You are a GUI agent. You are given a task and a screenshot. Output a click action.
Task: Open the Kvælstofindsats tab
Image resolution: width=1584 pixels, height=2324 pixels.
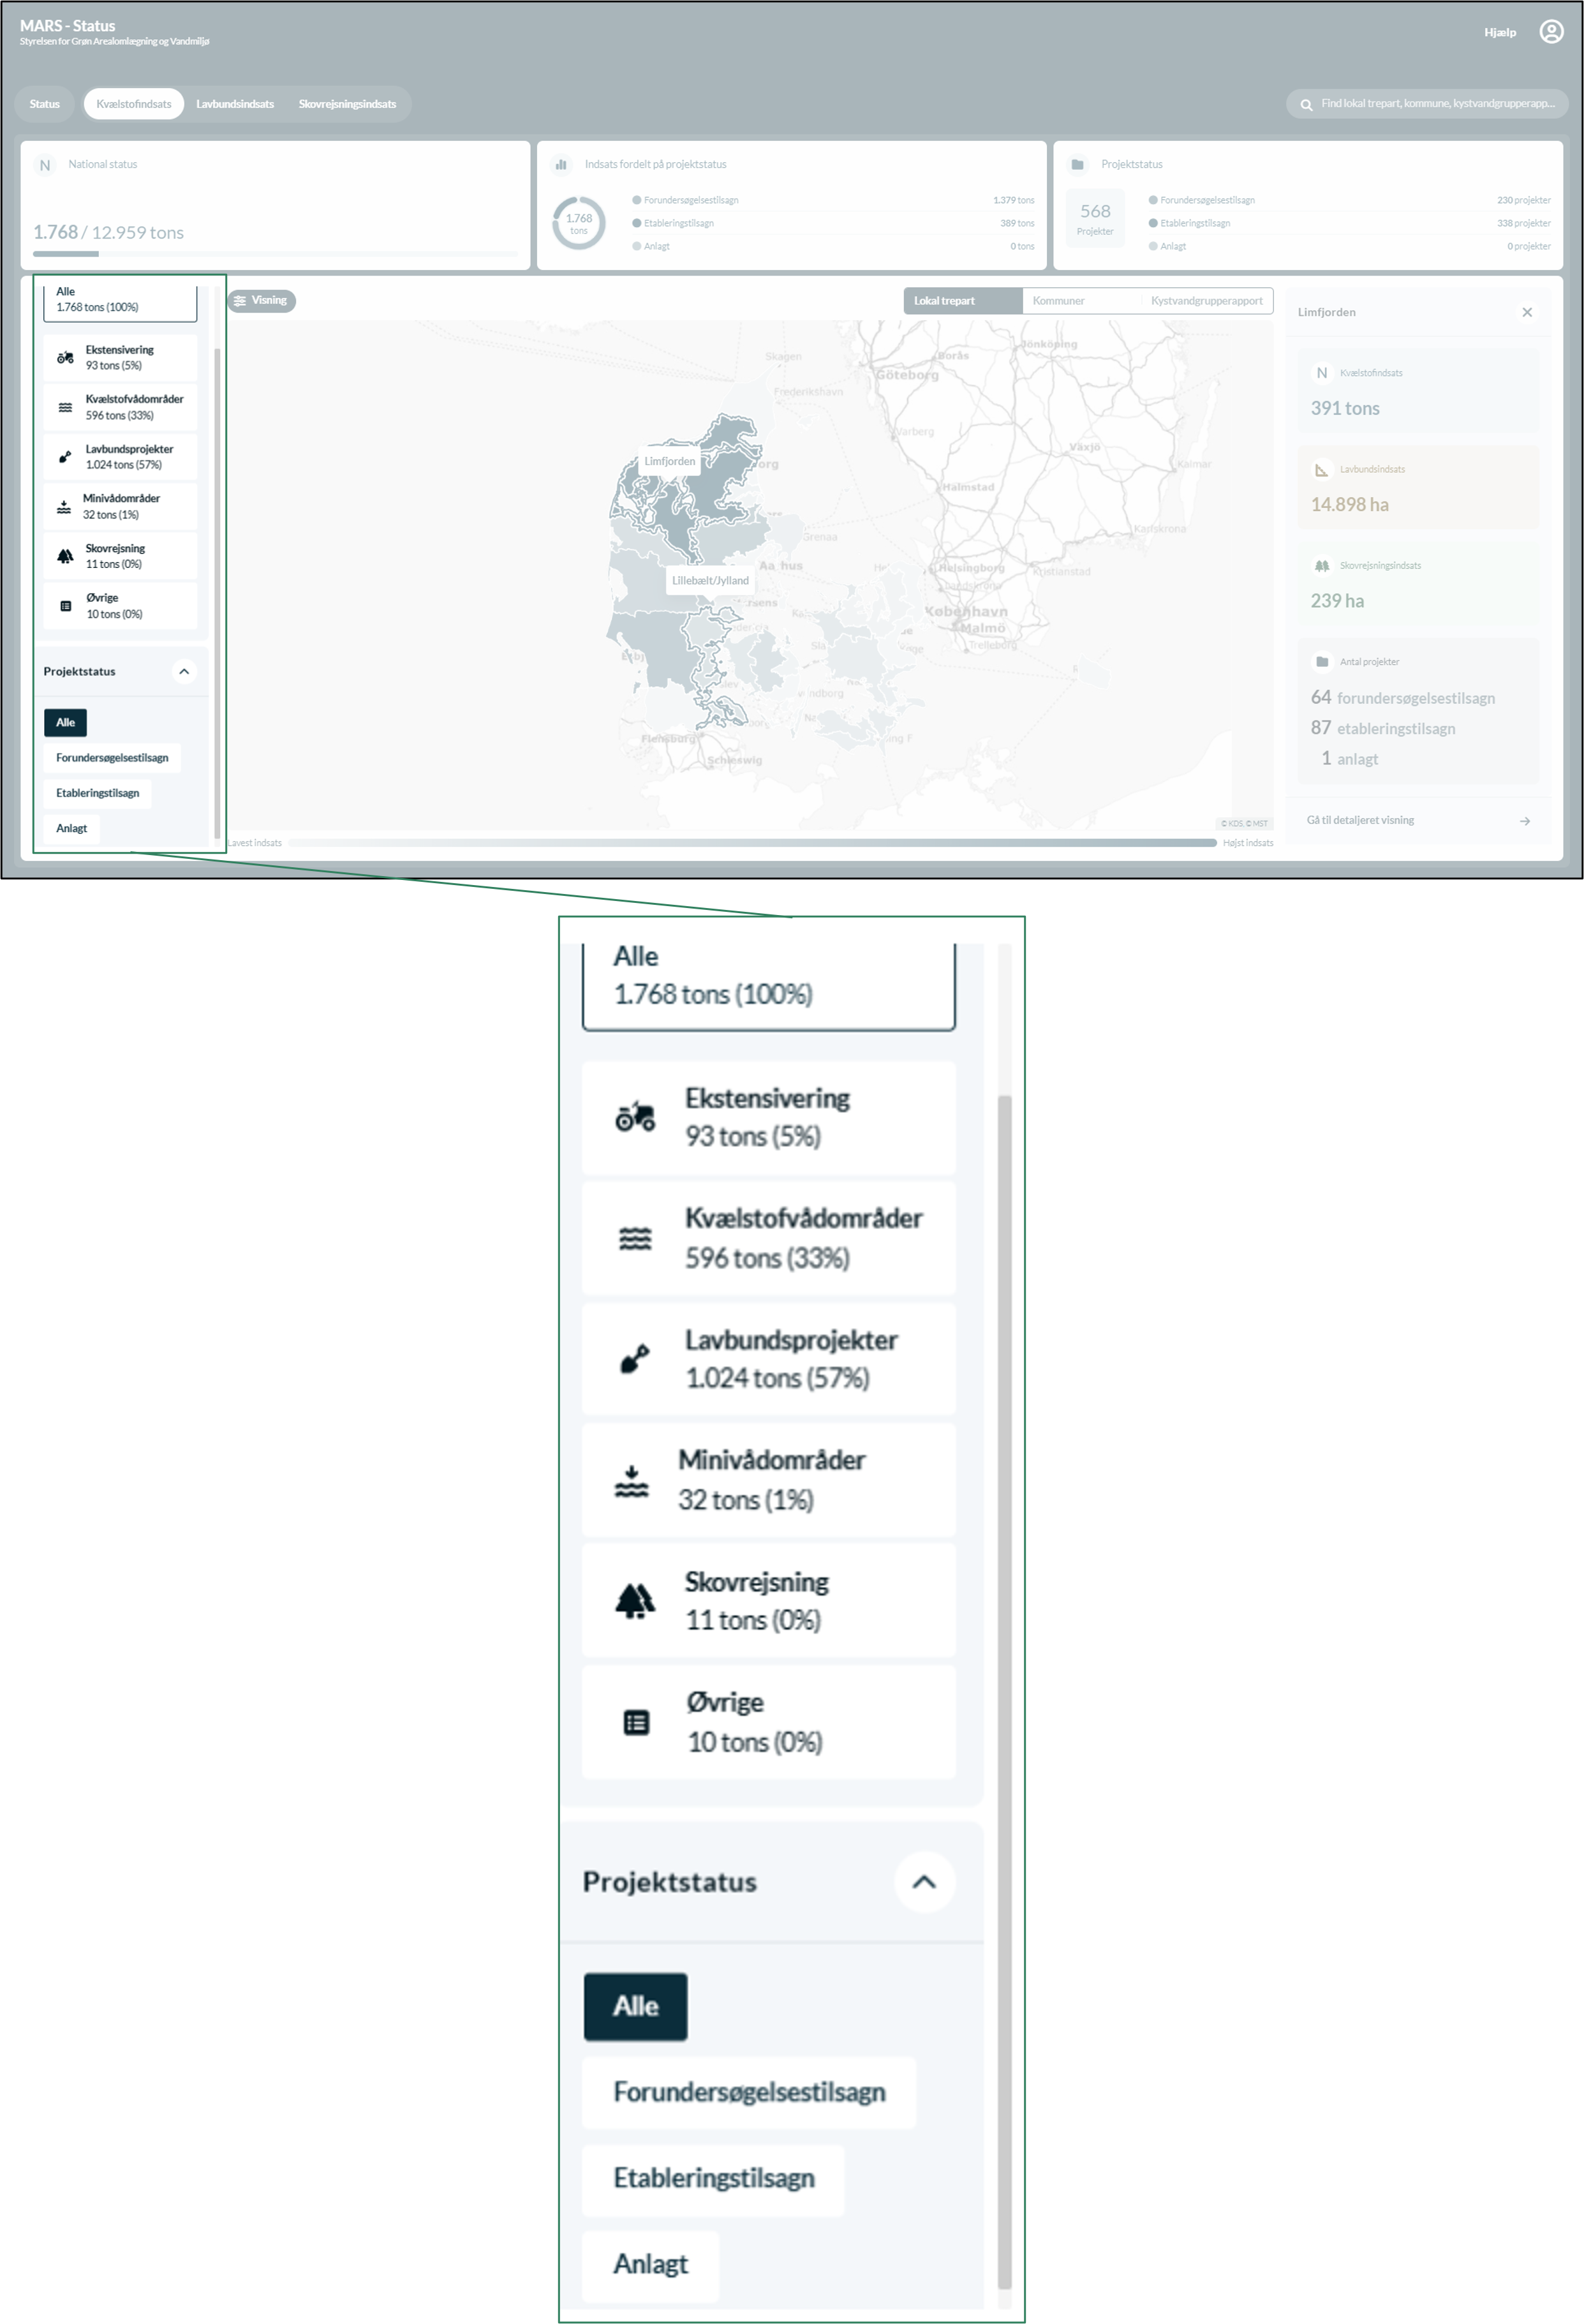coord(134,104)
